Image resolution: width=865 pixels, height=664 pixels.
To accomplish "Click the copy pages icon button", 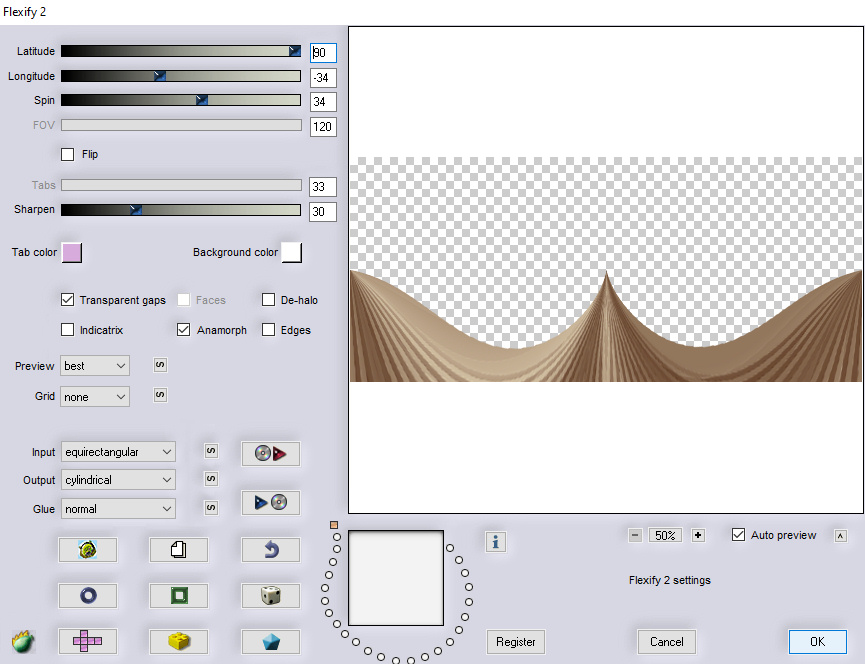I will click(178, 549).
